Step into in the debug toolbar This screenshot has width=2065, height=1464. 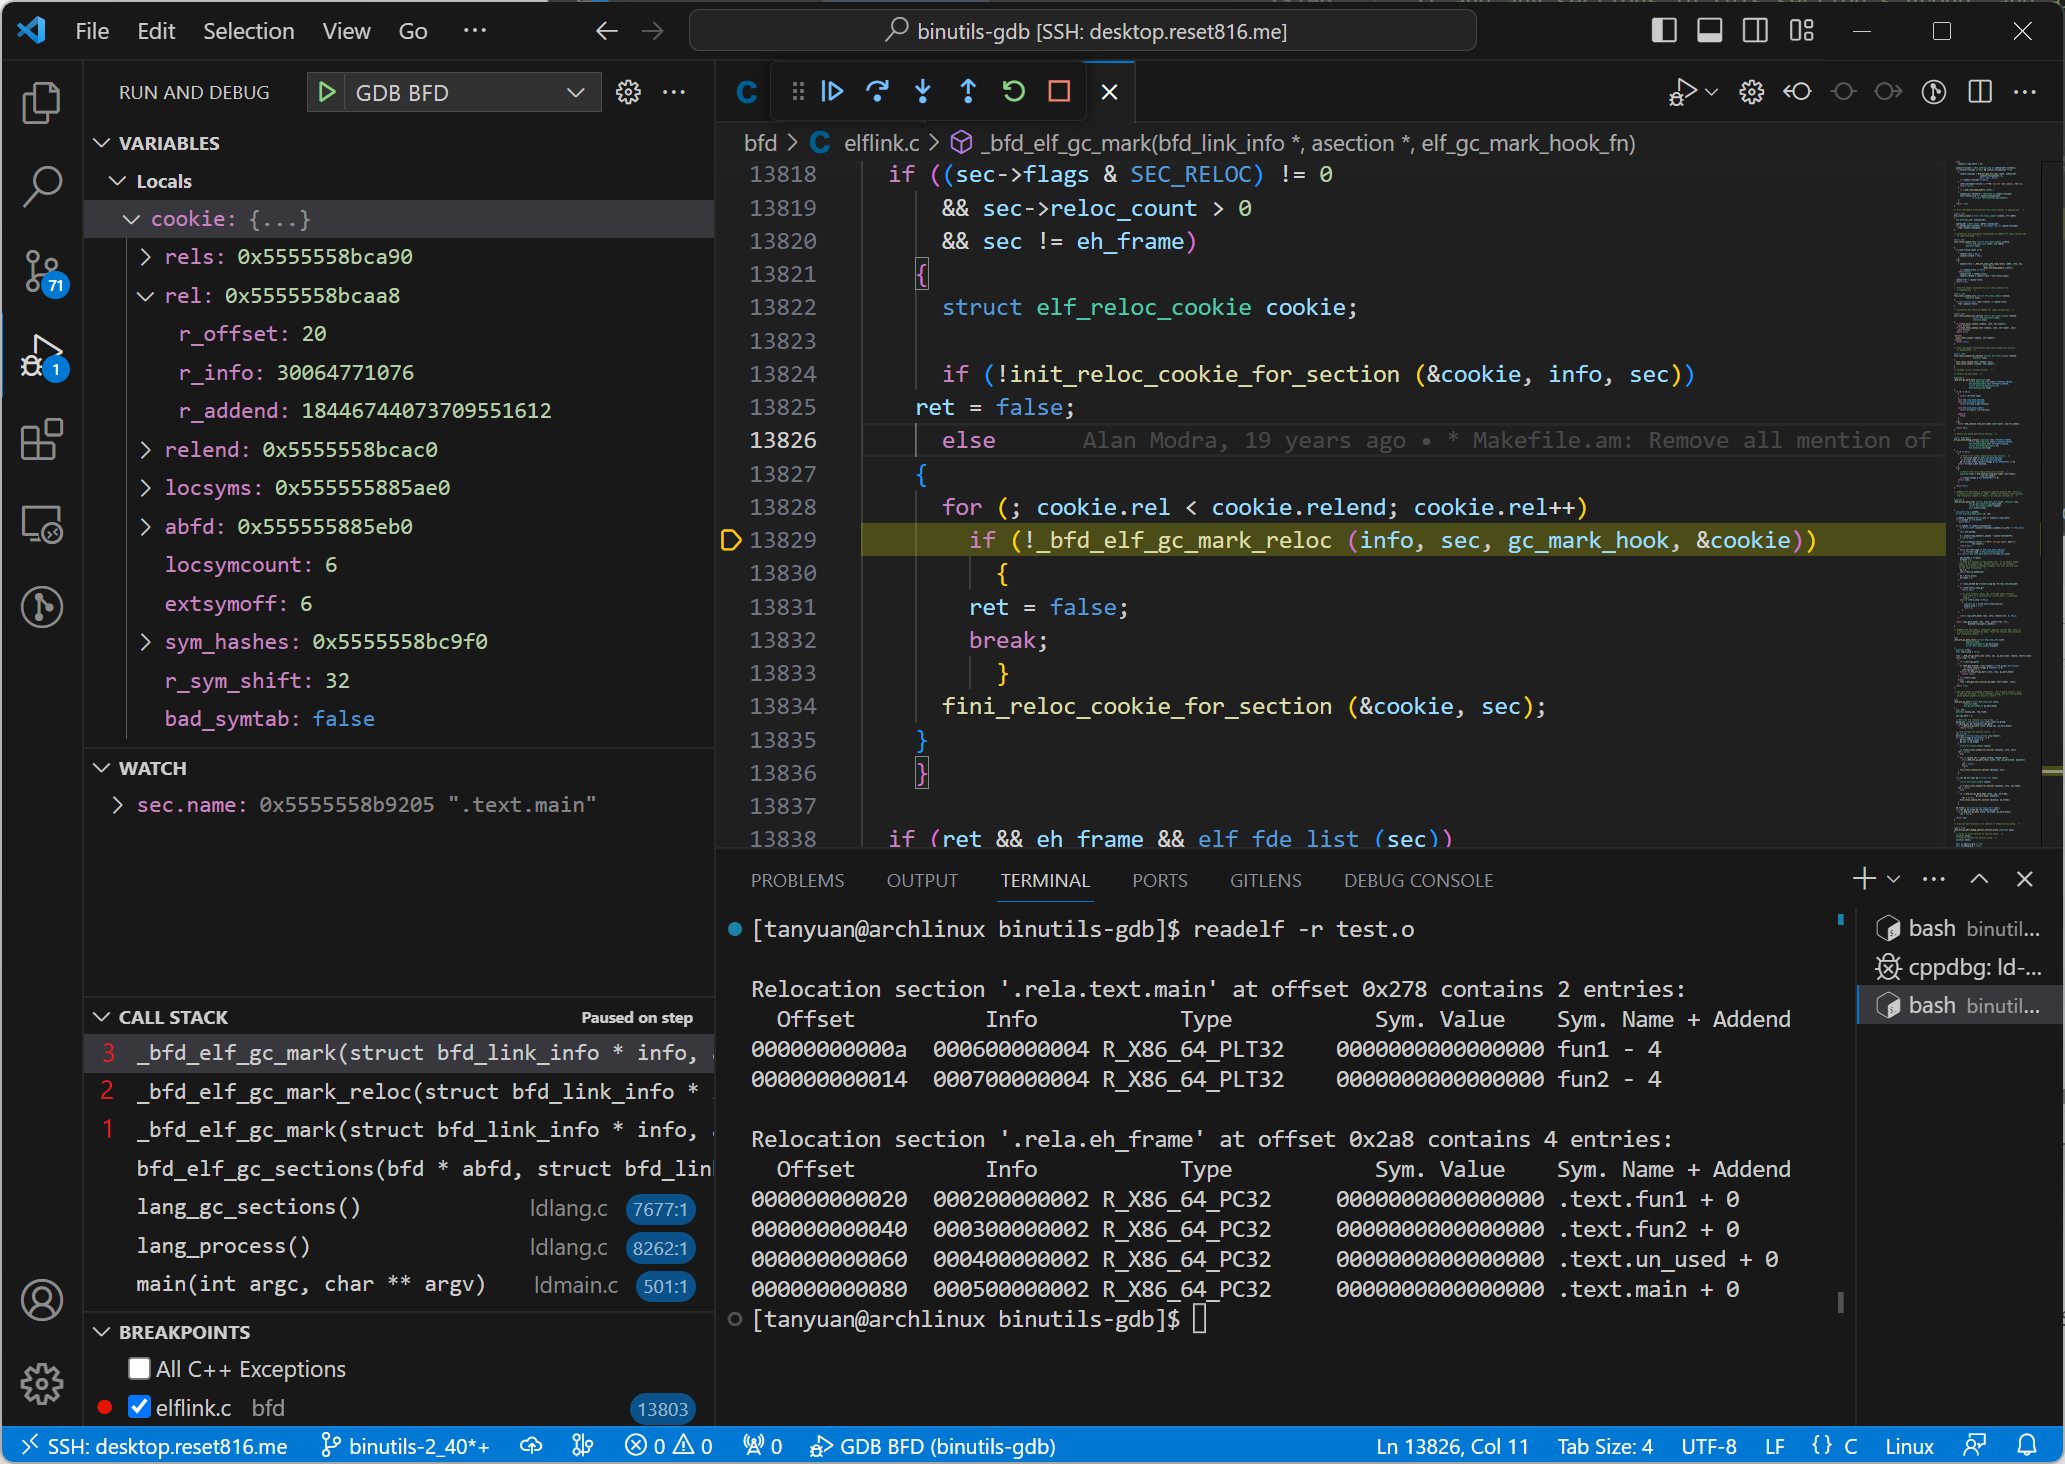923,92
